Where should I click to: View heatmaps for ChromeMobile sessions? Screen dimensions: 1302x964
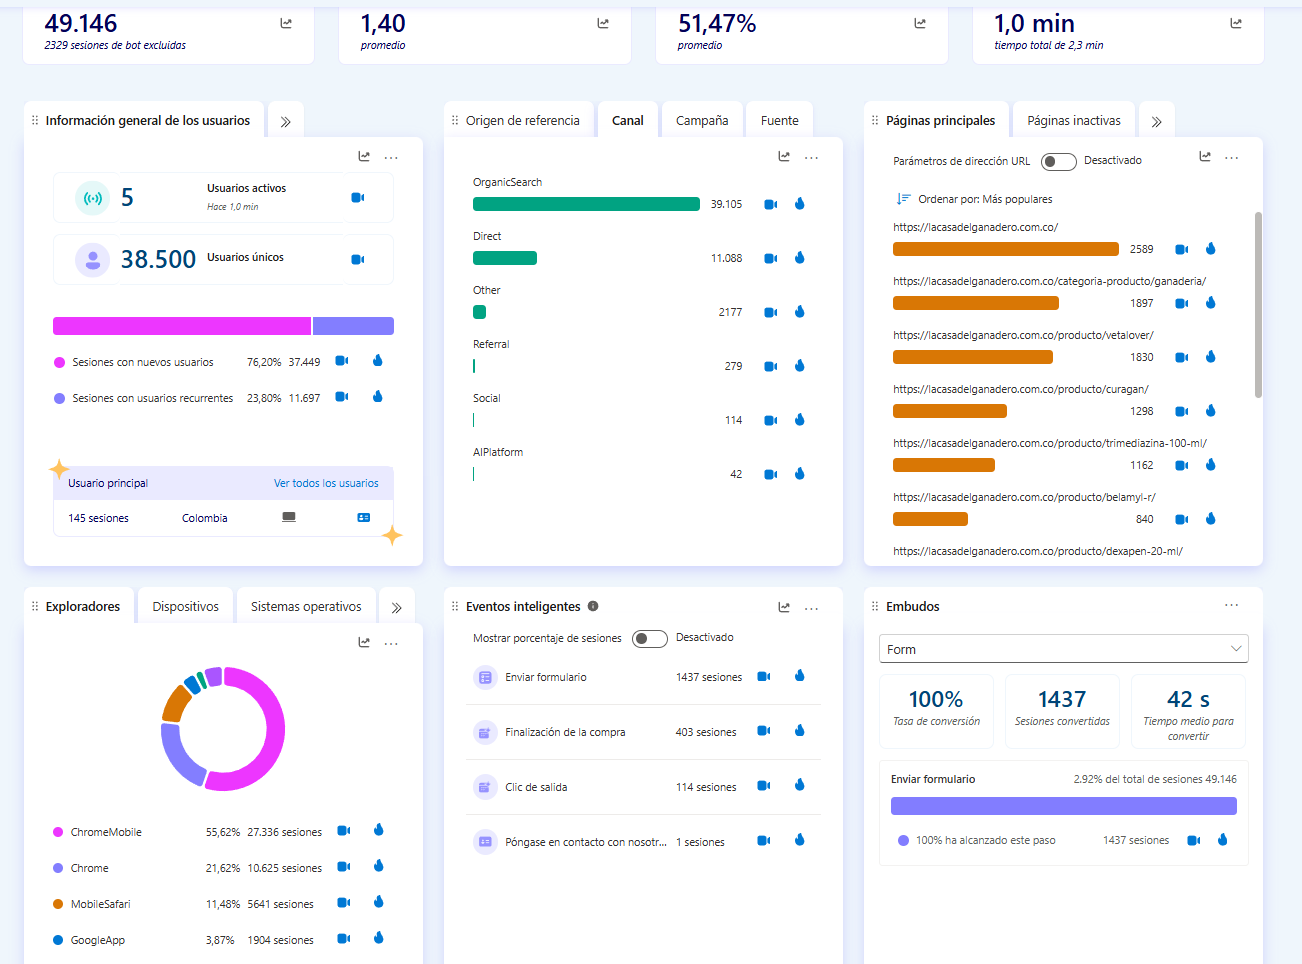click(x=379, y=830)
